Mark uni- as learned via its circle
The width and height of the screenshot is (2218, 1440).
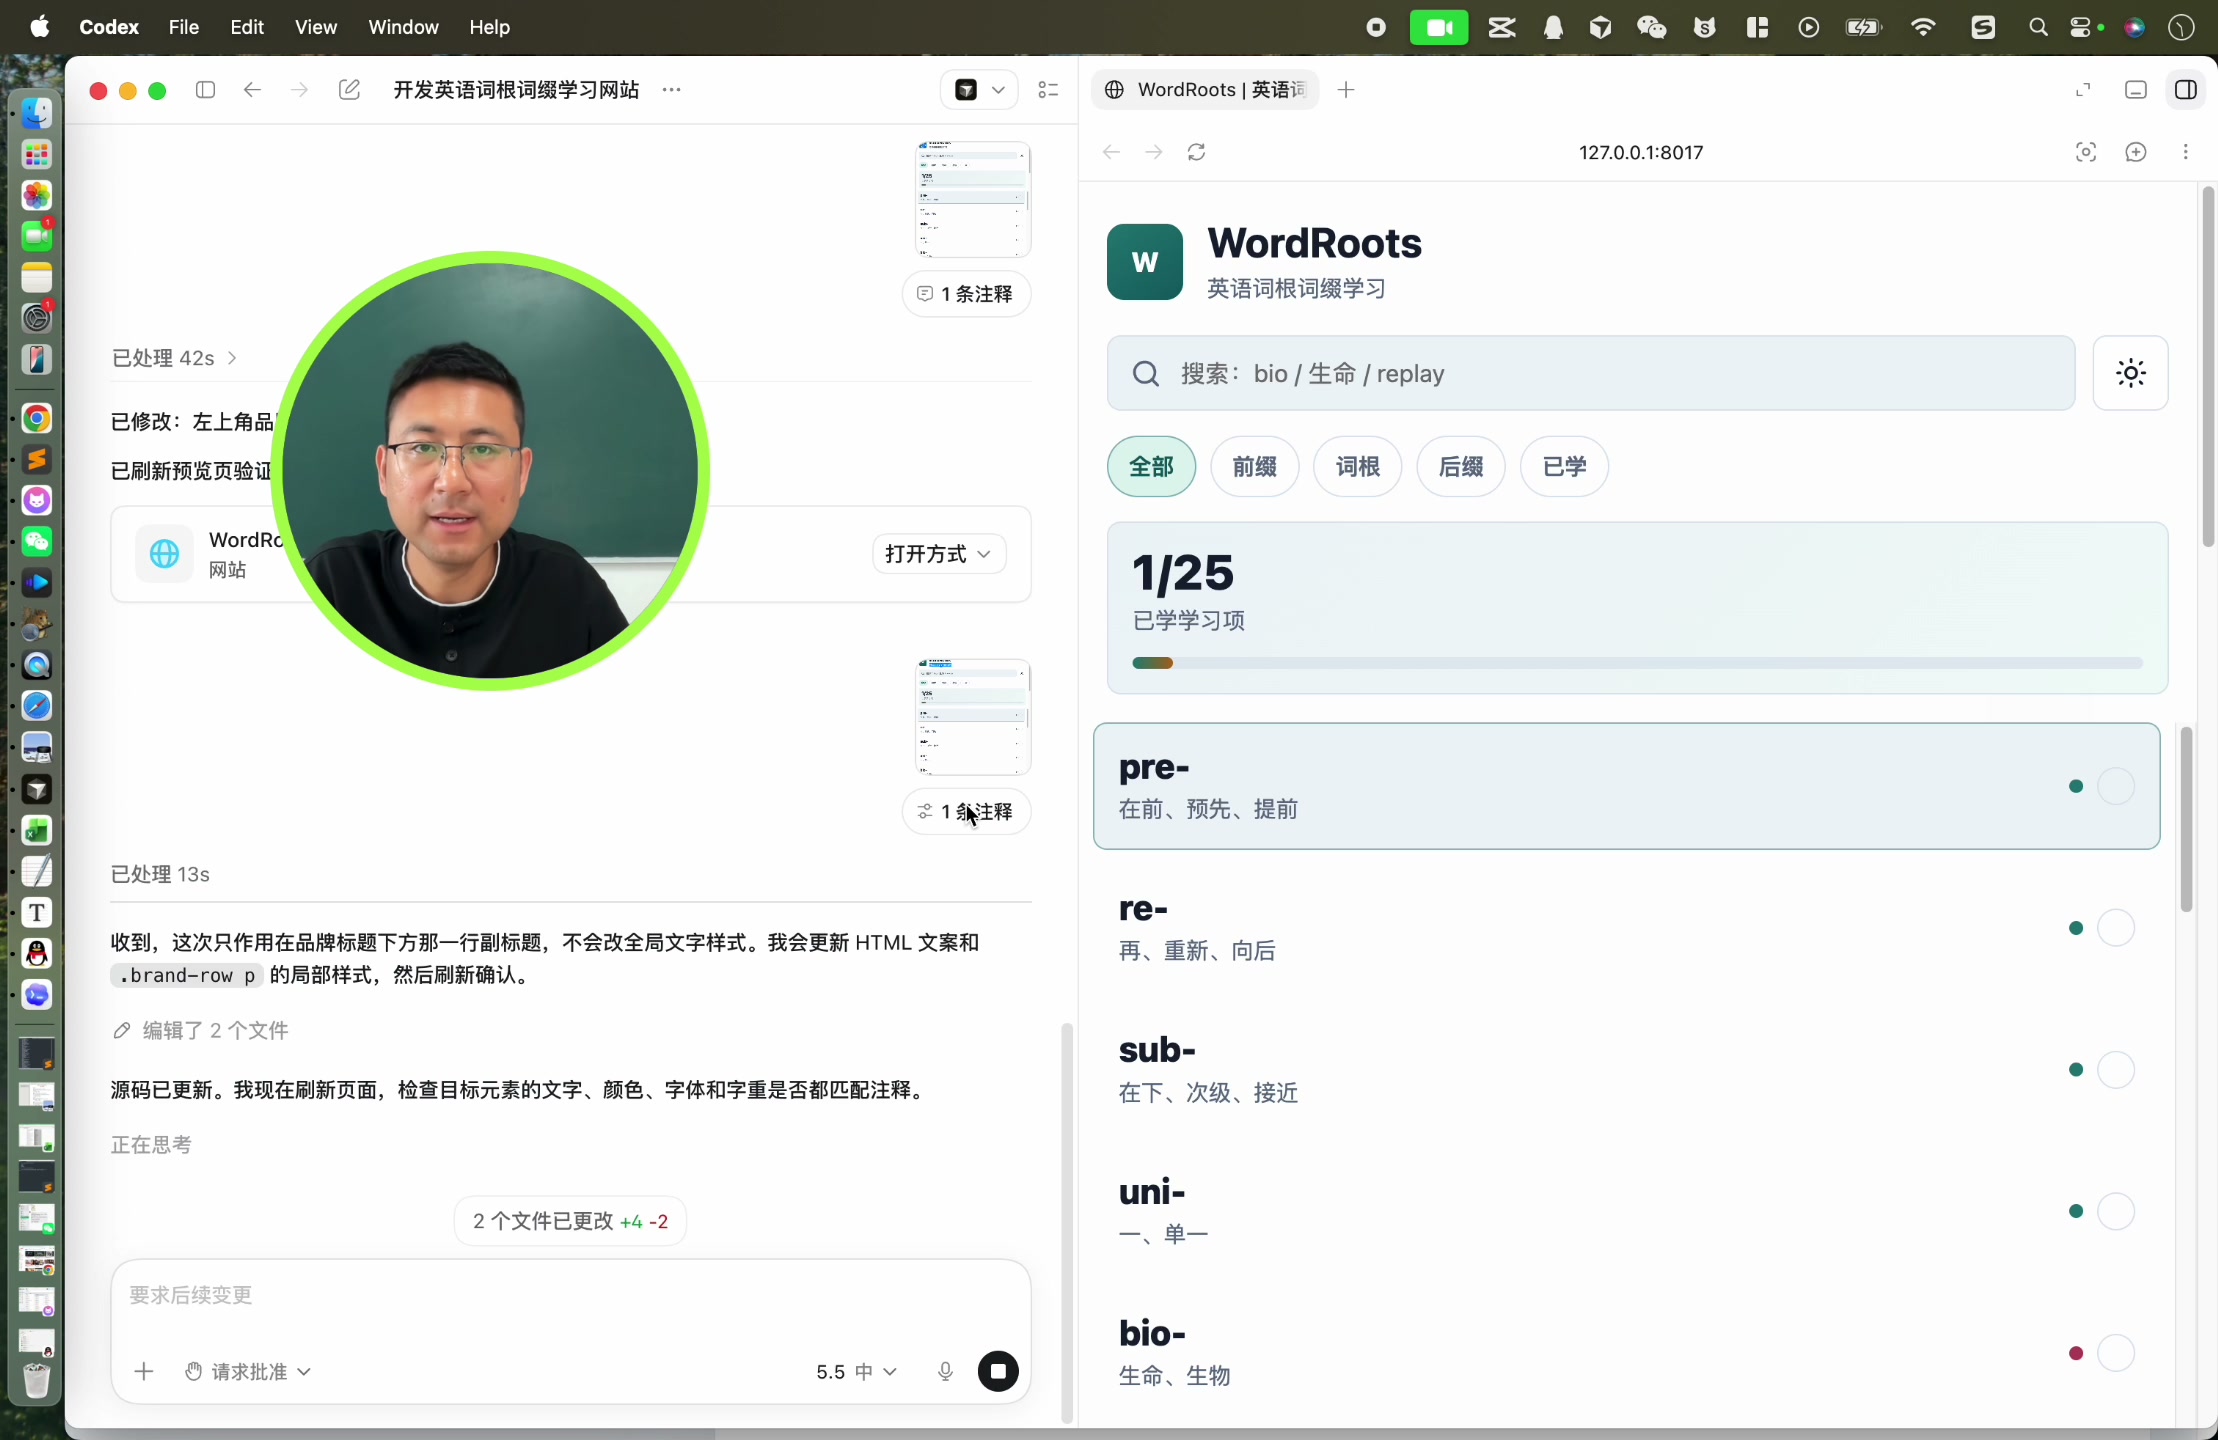(2115, 1211)
